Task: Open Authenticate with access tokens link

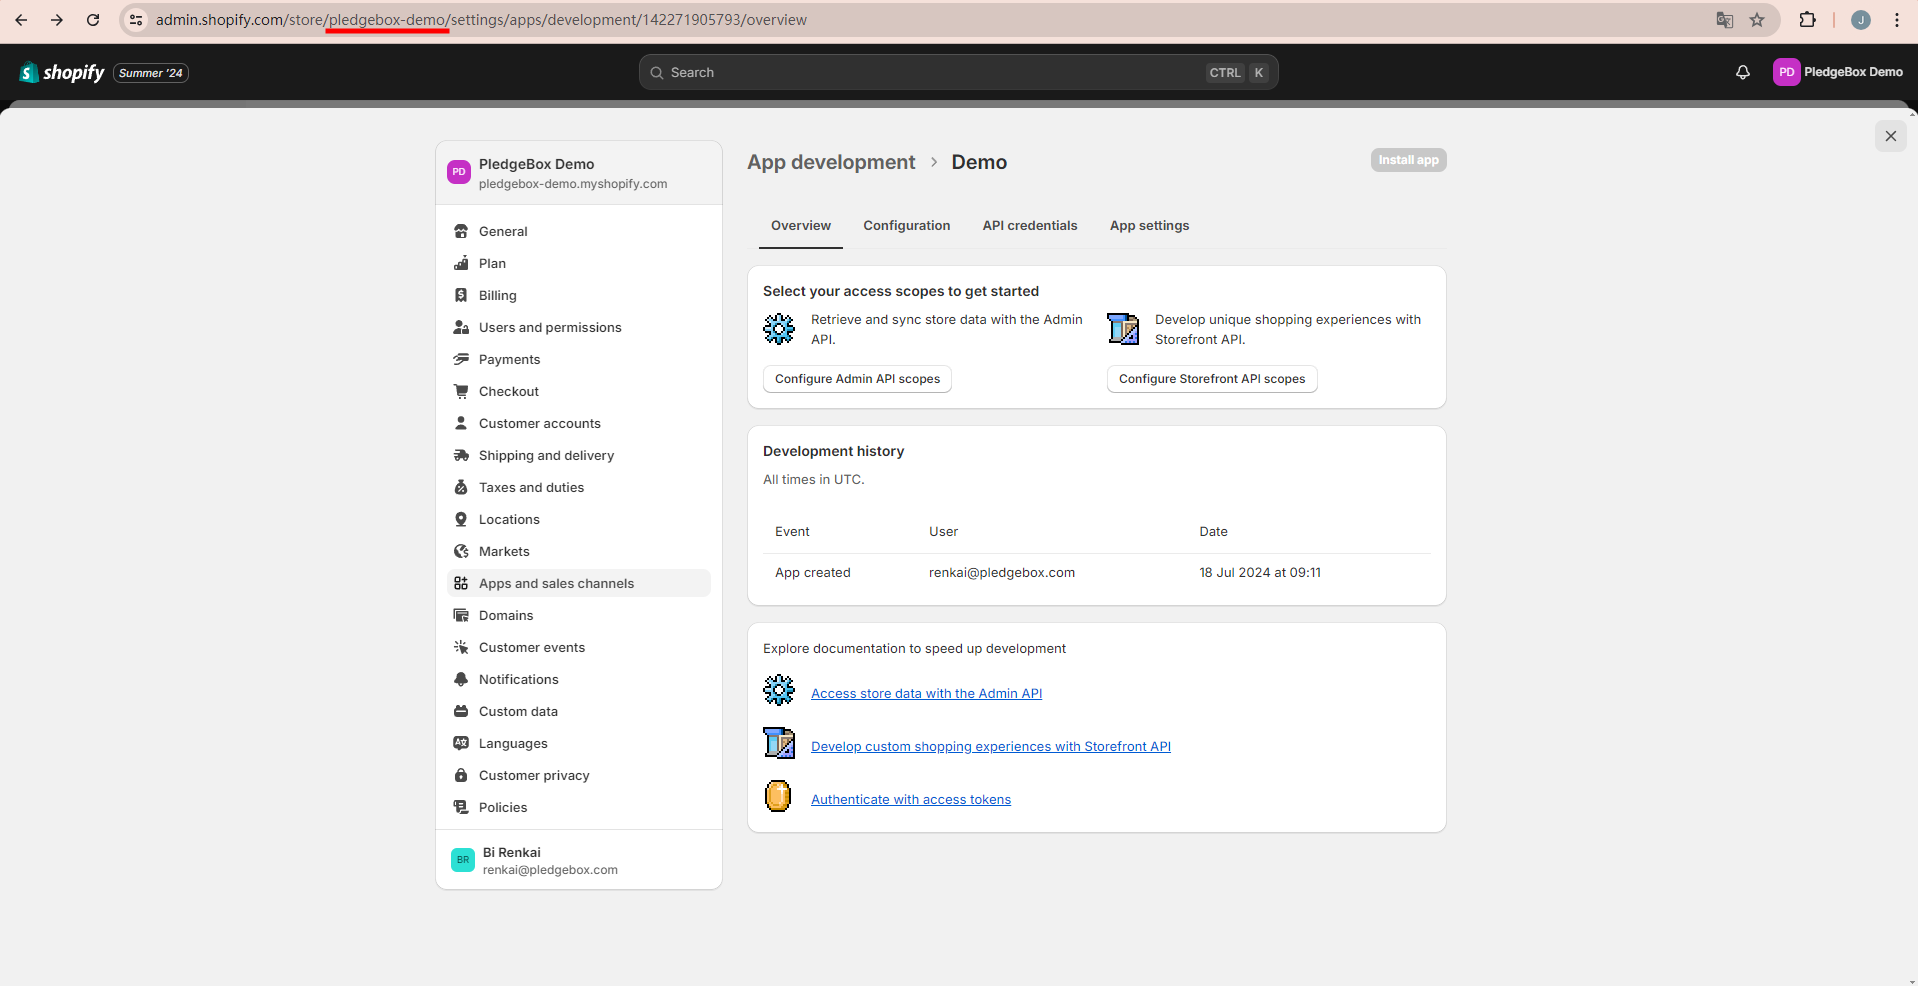Action: click(911, 800)
